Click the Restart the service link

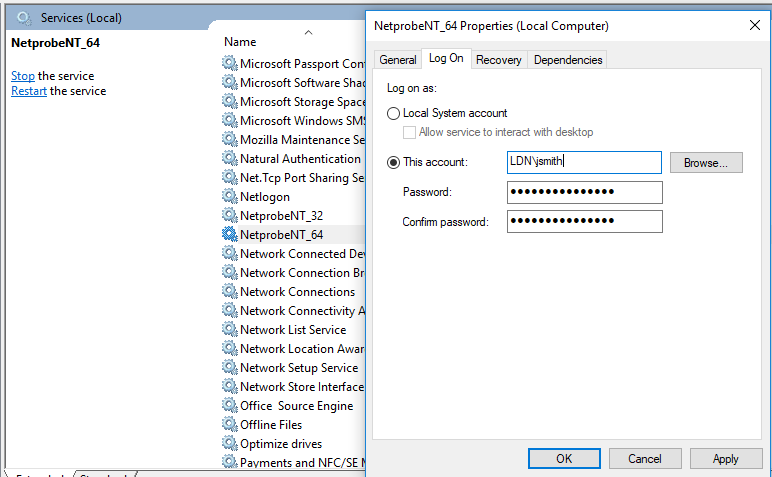(x=29, y=91)
